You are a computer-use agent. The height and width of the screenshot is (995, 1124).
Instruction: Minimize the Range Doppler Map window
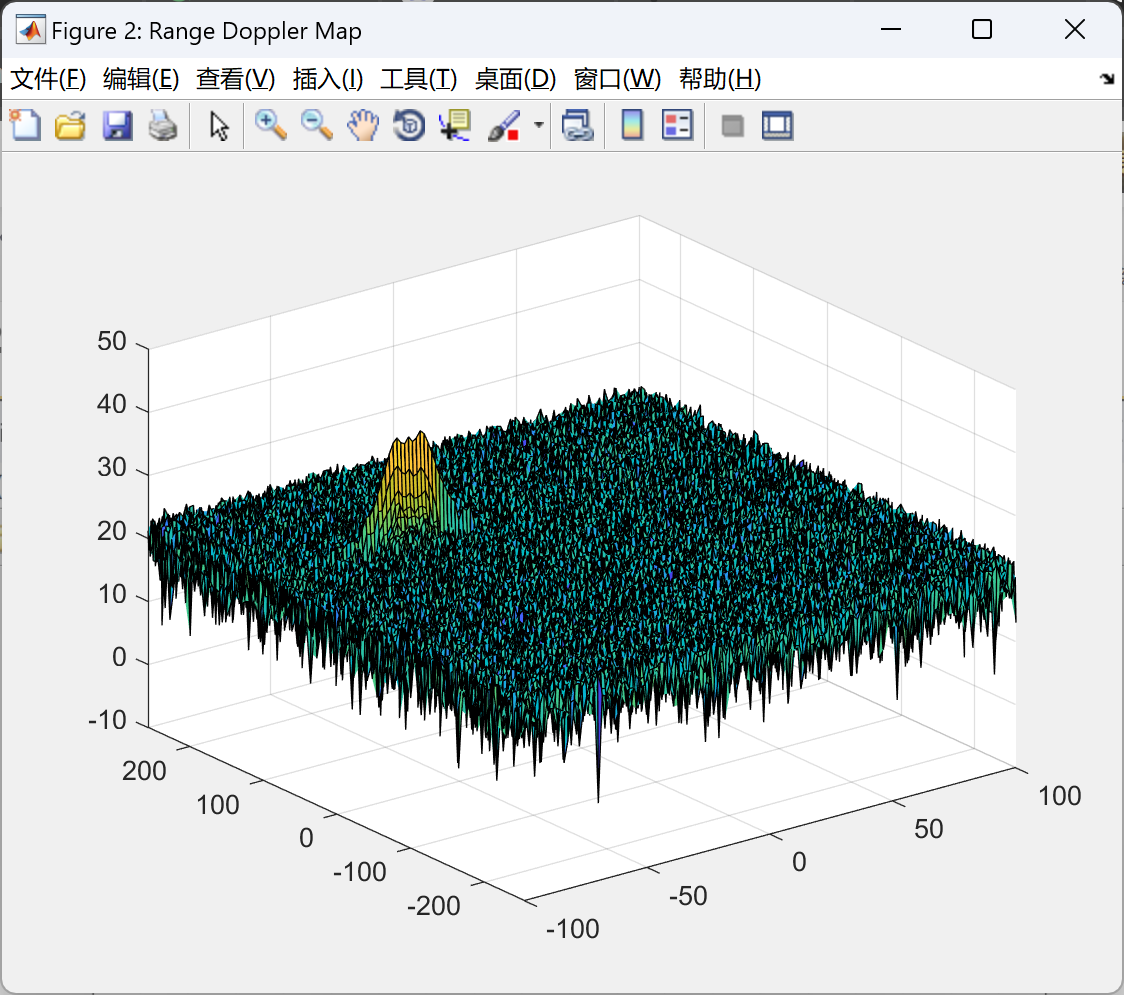pos(890,29)
